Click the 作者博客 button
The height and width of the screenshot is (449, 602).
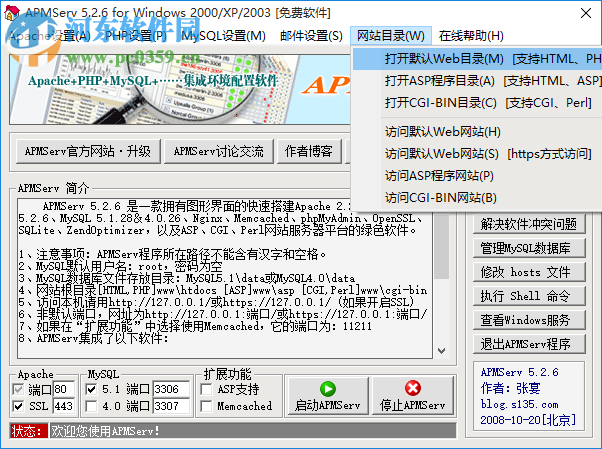(x=309, y=151)
